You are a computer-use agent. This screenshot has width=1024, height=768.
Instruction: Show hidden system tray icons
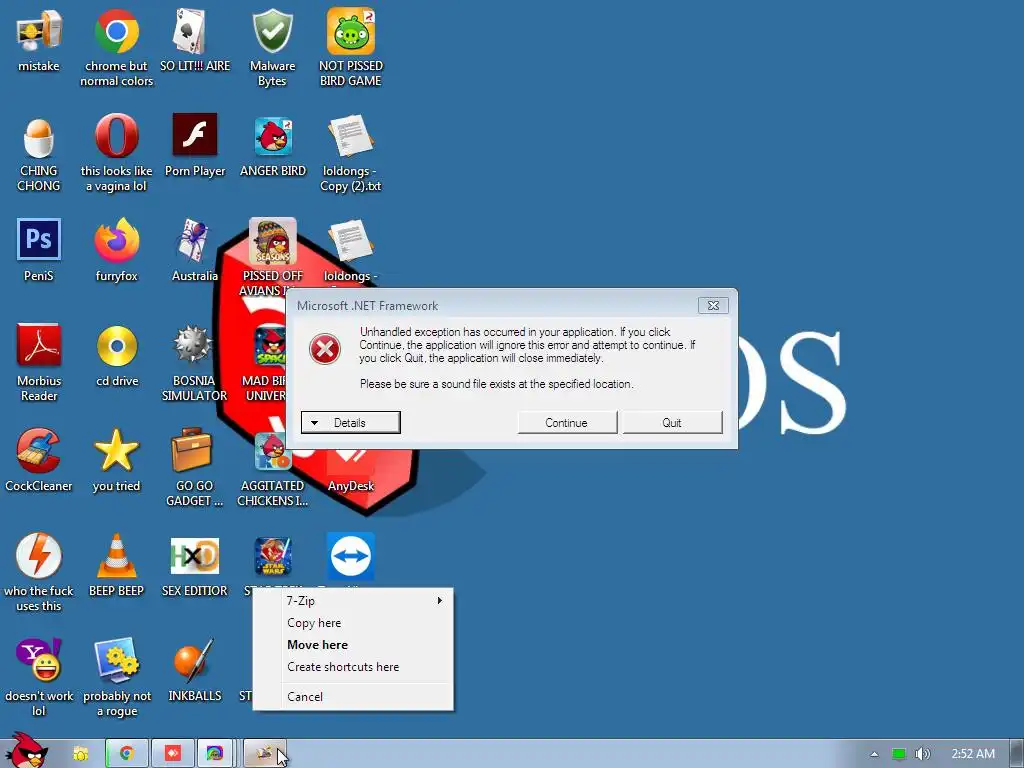874,754
